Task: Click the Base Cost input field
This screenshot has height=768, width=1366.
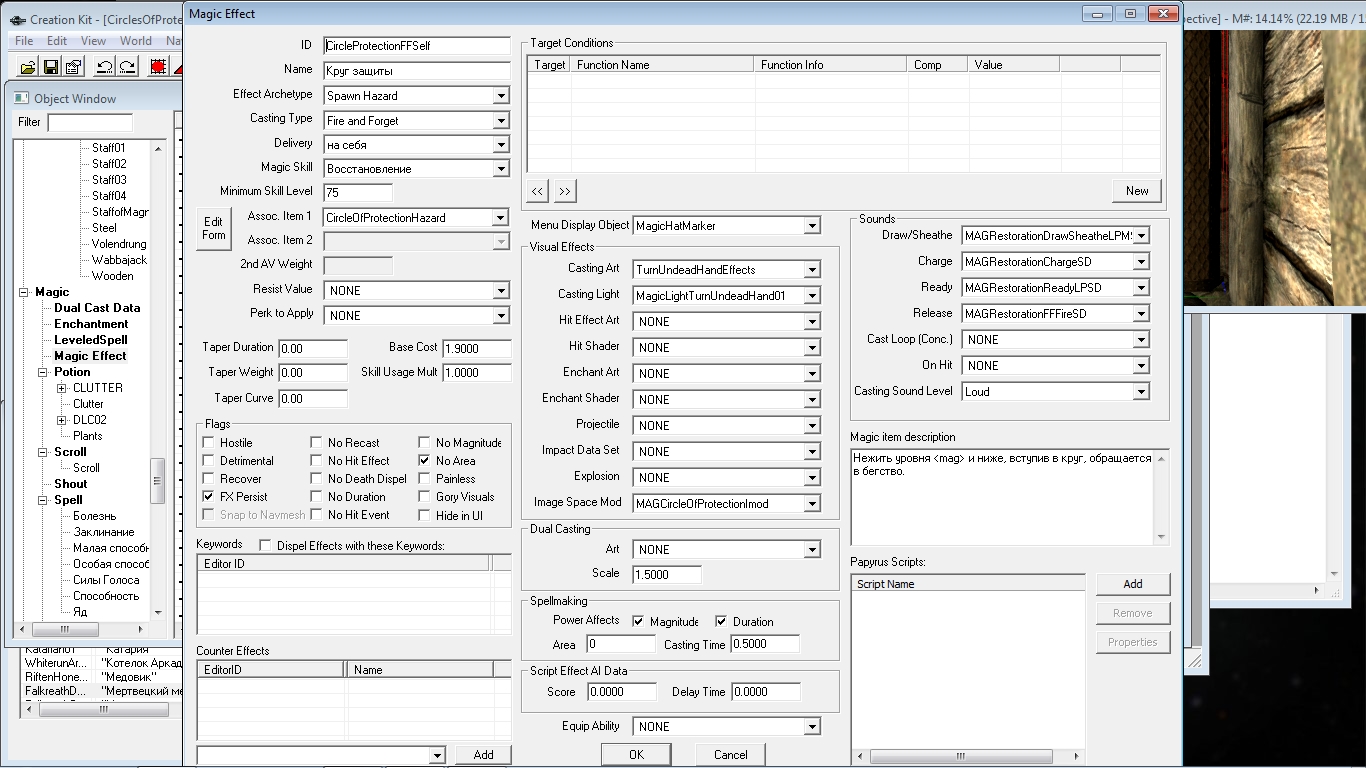Action: point(476,348)
